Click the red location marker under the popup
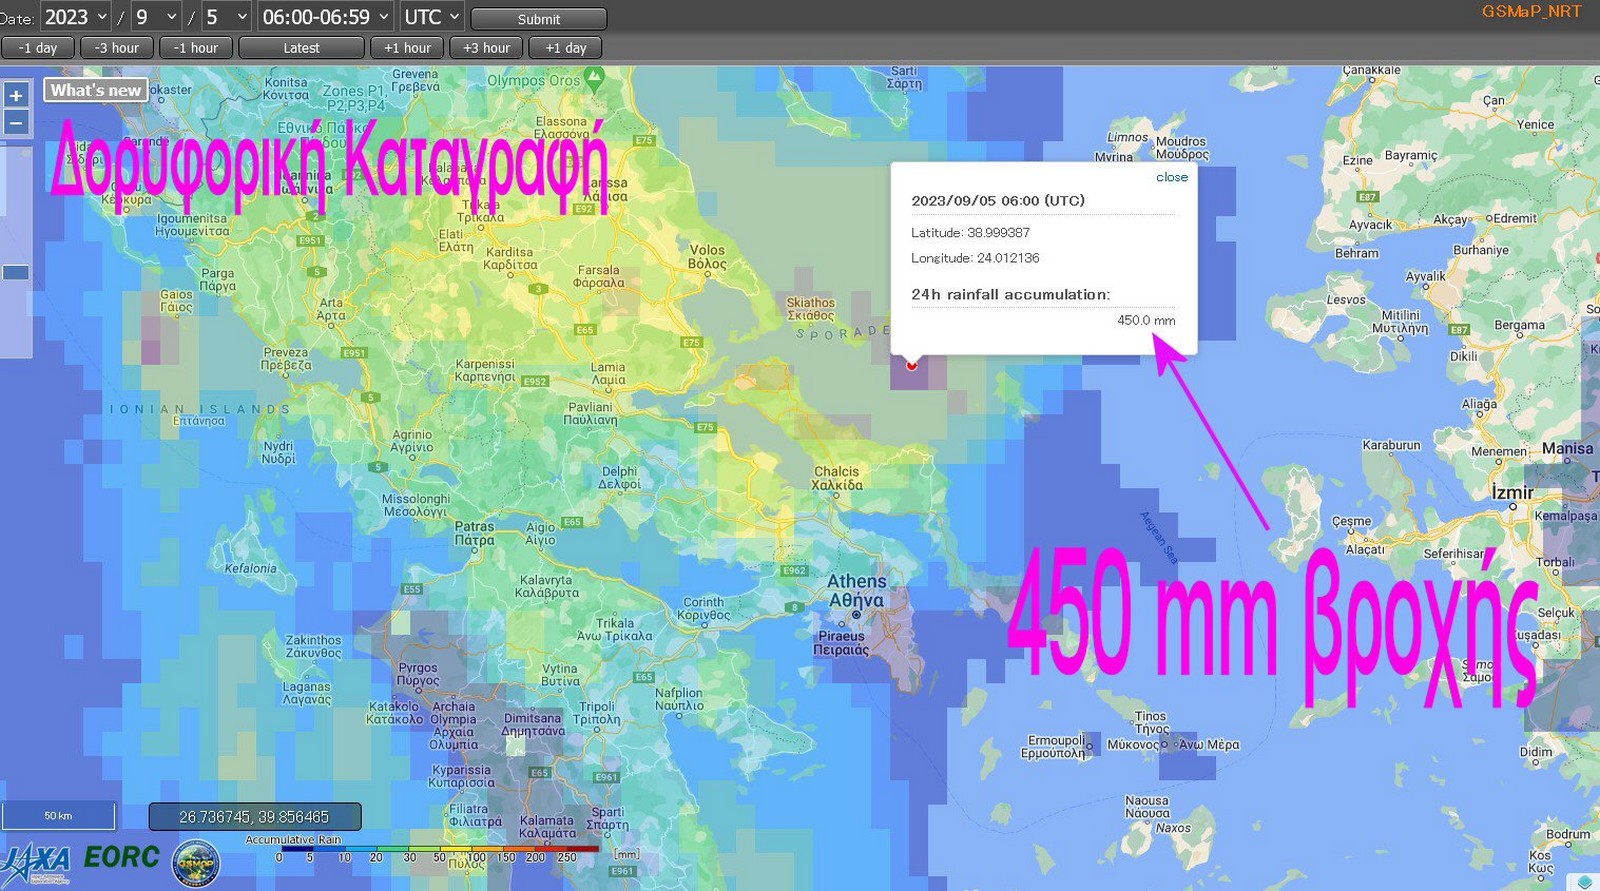Image resolution: width=1600 pixels, height=891 pixels. tap(911, 365)
